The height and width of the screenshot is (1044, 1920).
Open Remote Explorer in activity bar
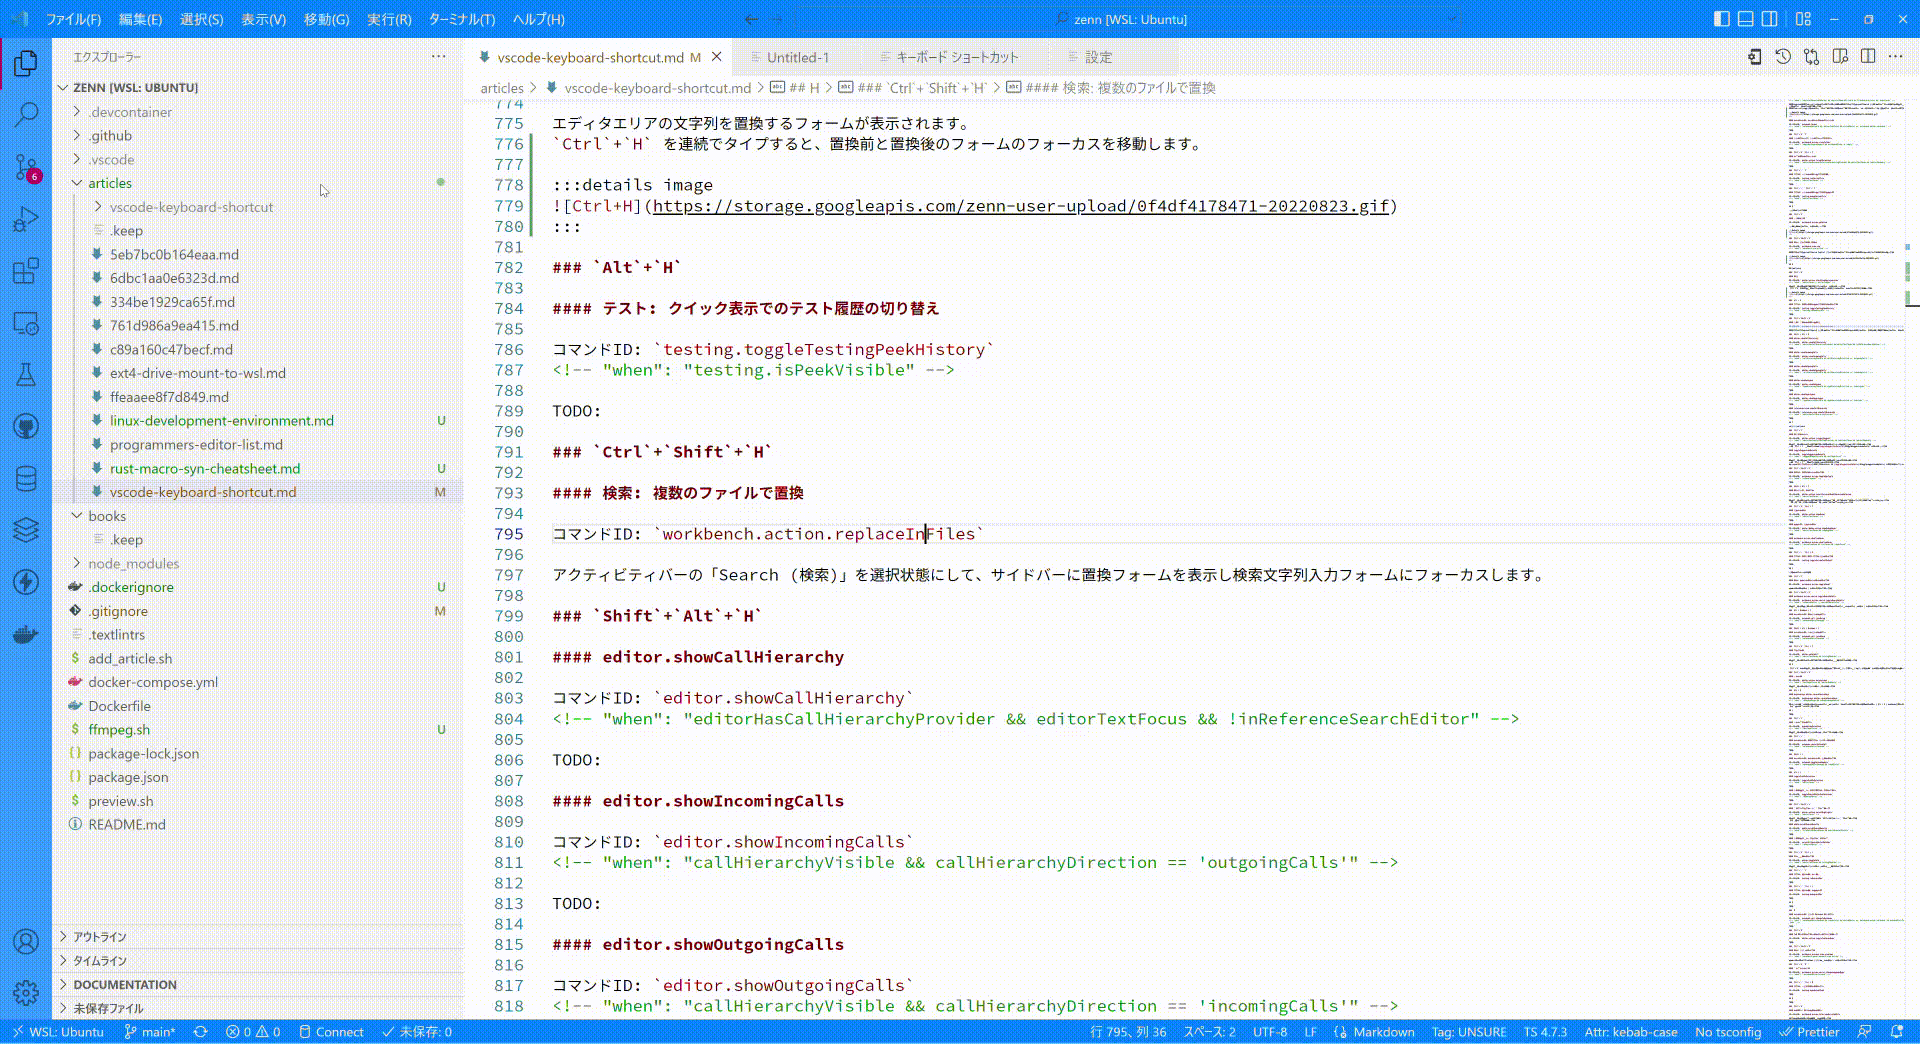[26, 323]
